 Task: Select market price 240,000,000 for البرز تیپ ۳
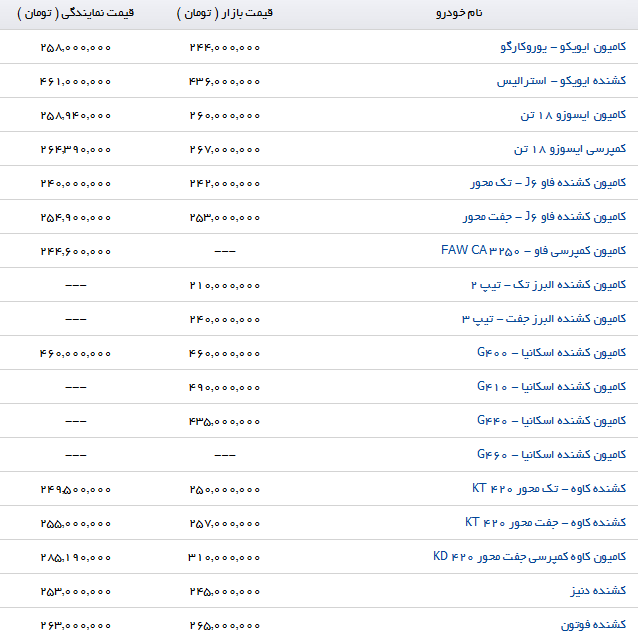click(x=225, y=319)
